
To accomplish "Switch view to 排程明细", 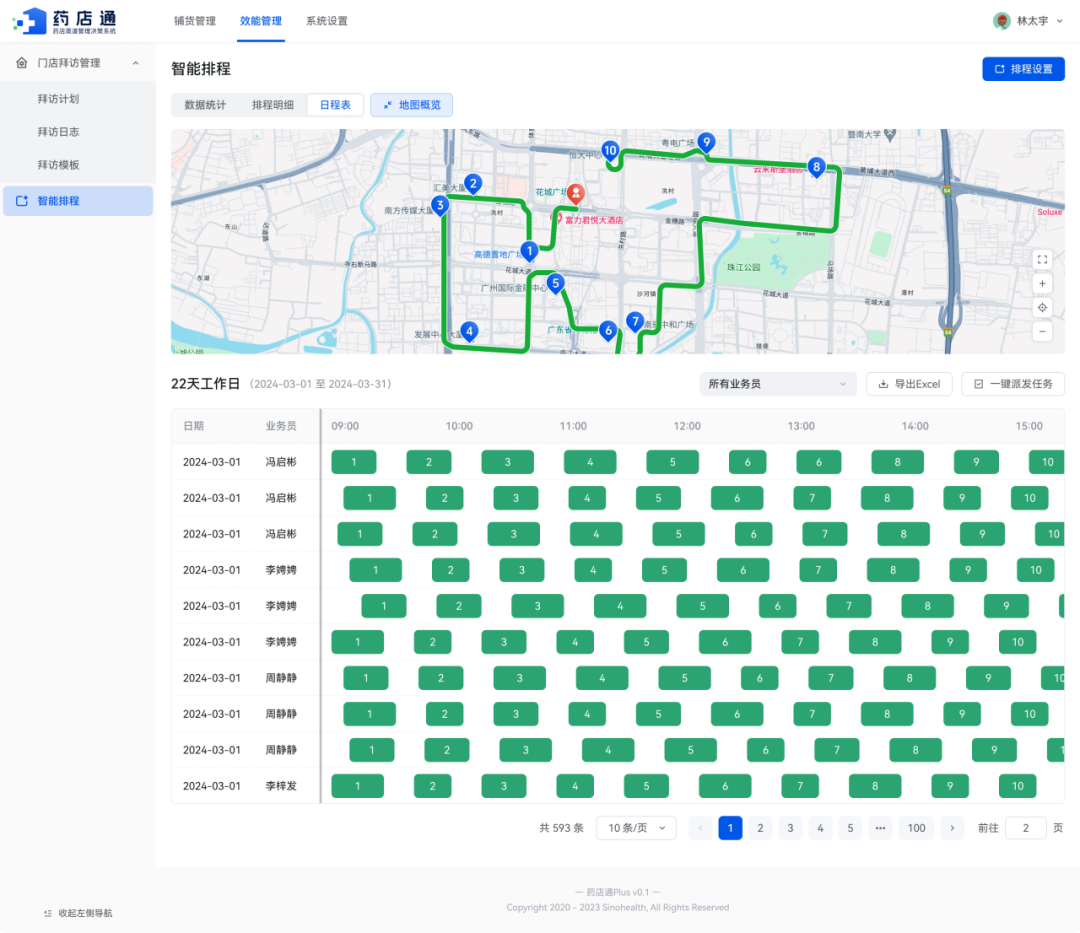I will click(273, 105).
